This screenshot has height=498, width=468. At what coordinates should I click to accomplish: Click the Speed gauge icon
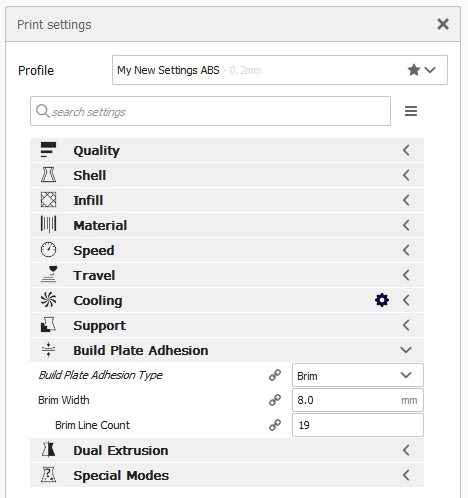tap(48, 250)
